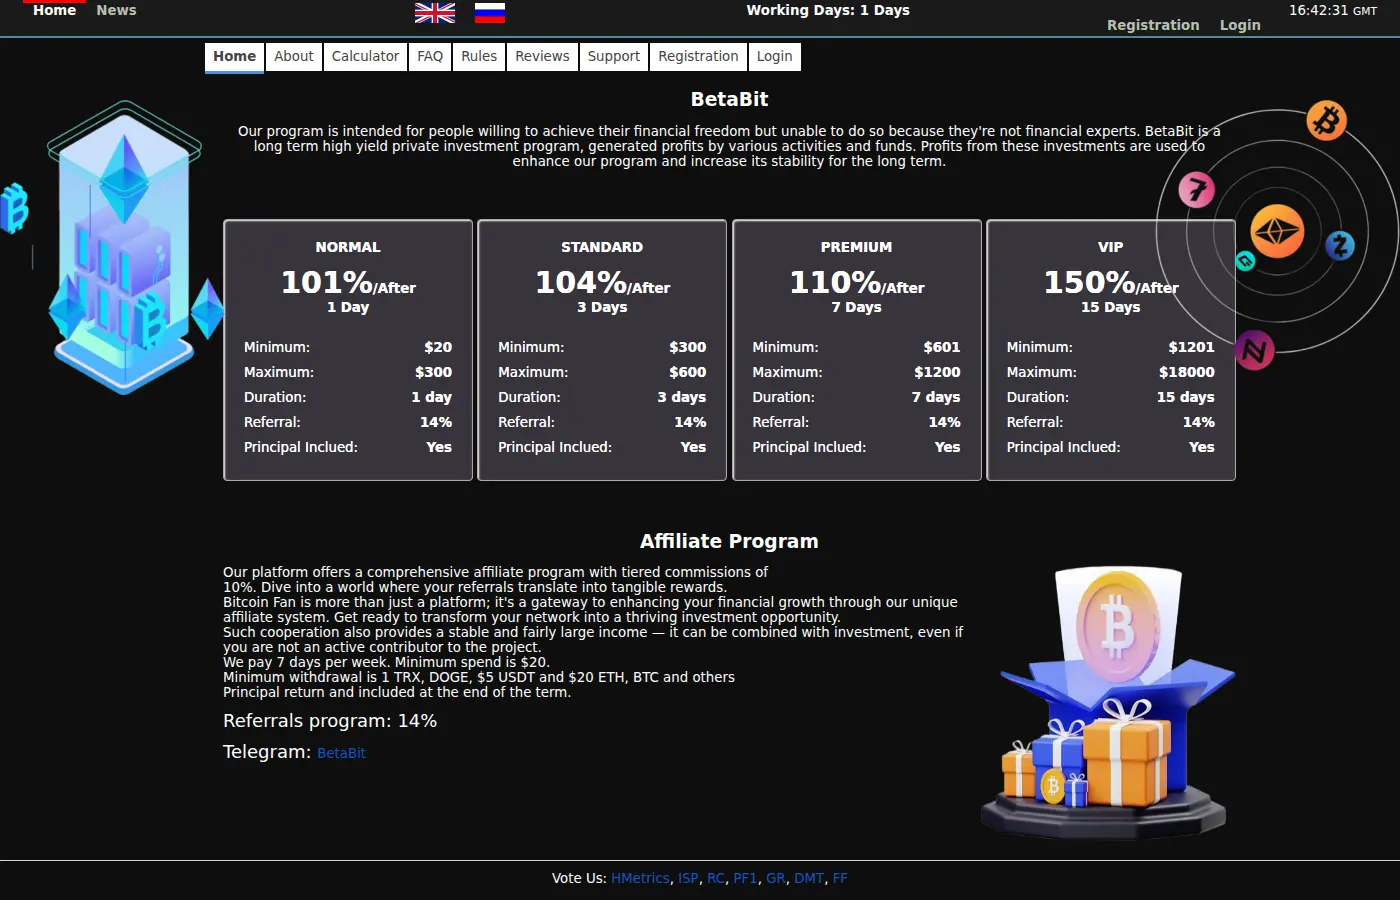The image size is (1400, 900).
Task: Click the 15 days duration in VIP plan
Action: pyautogui.click(x=1186, y=397)
